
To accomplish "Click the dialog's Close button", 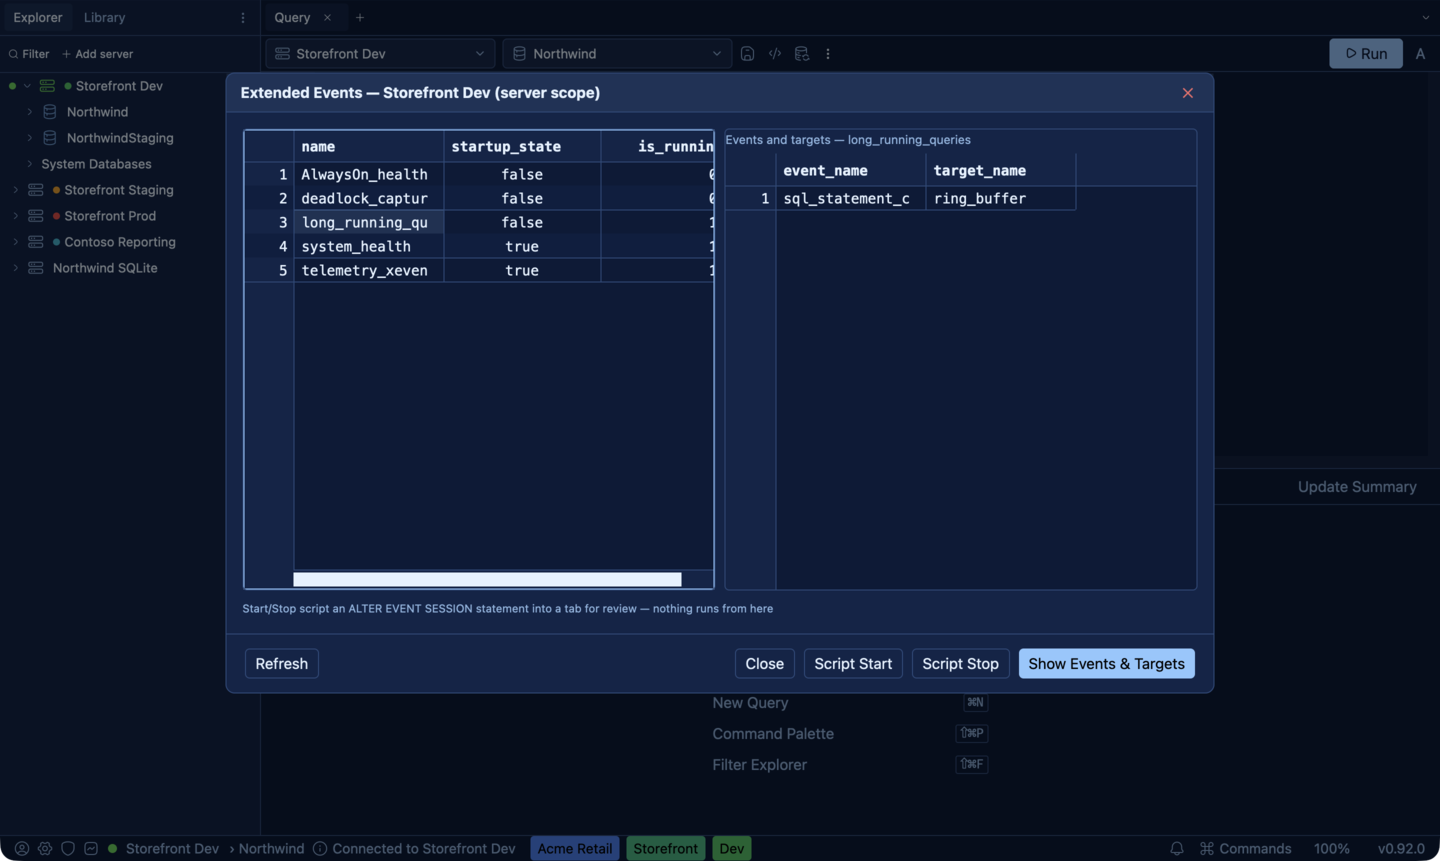I will pos(765,664).
